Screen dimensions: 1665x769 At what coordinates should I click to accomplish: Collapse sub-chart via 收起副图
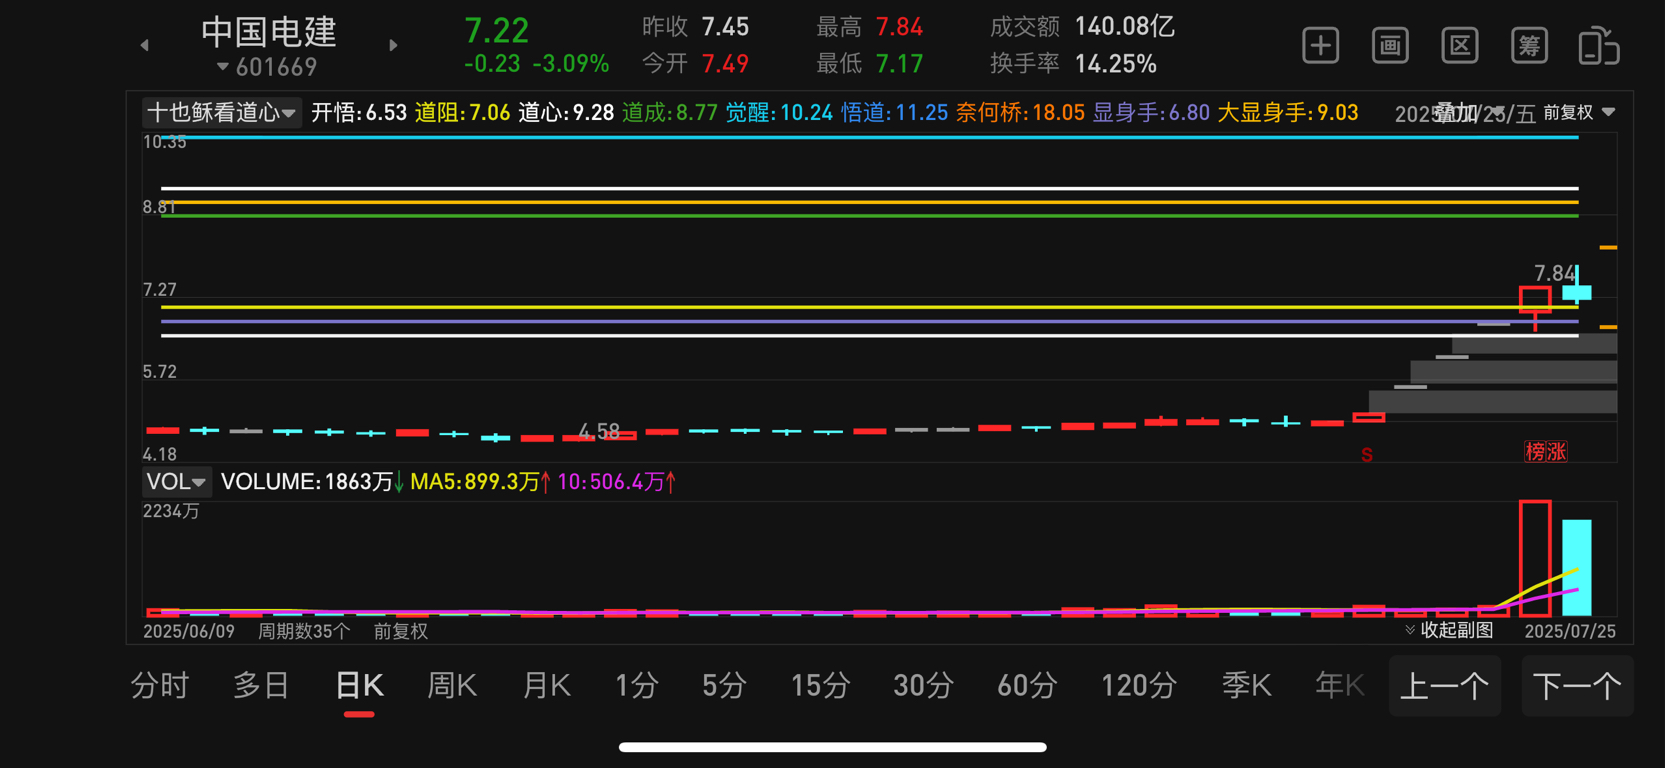coord(1449,630)
